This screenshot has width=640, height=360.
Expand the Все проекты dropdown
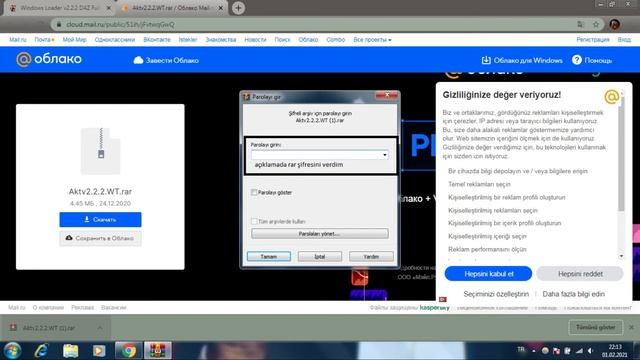(372, 40)
